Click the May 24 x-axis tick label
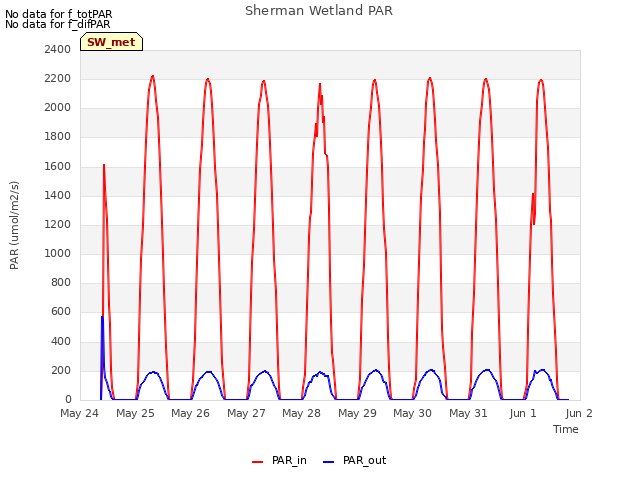The height and width of the screenshot is (480, 640). (x=80, y=413)
